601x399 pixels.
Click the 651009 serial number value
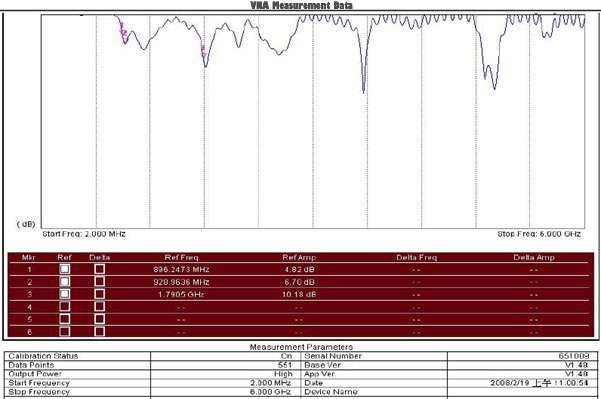[x=574, y=356]
